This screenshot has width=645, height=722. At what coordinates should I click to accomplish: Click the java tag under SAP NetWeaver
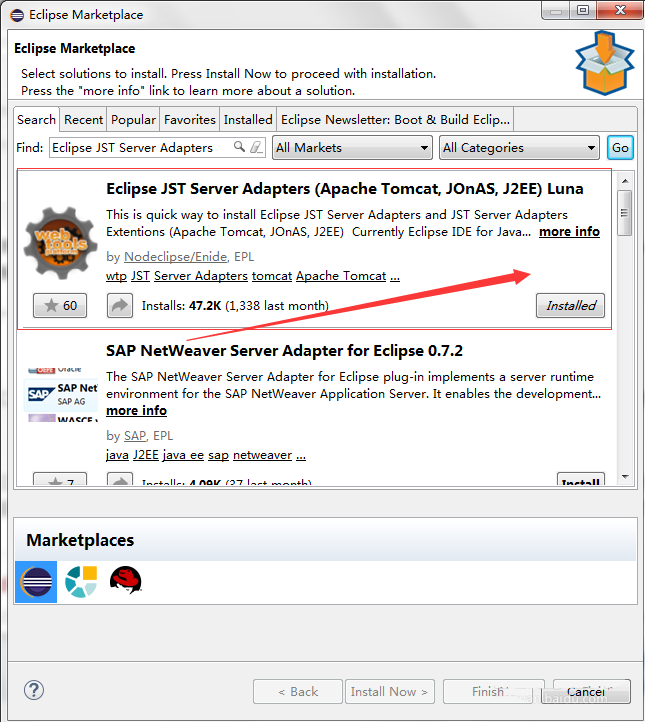(x=117, y=455)
